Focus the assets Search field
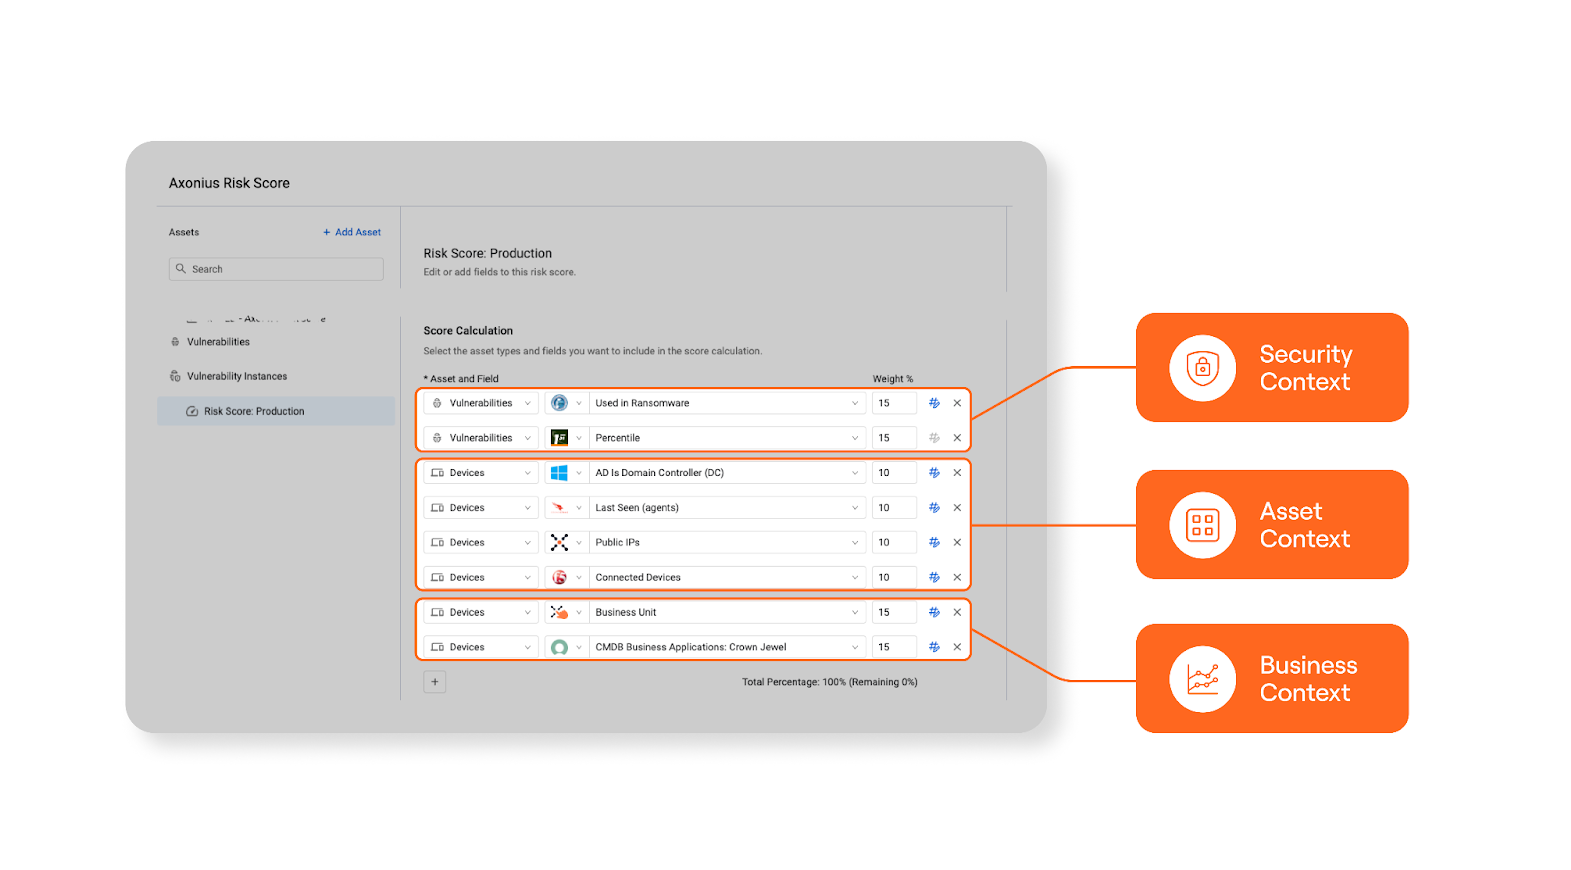 tap(276, 269)
